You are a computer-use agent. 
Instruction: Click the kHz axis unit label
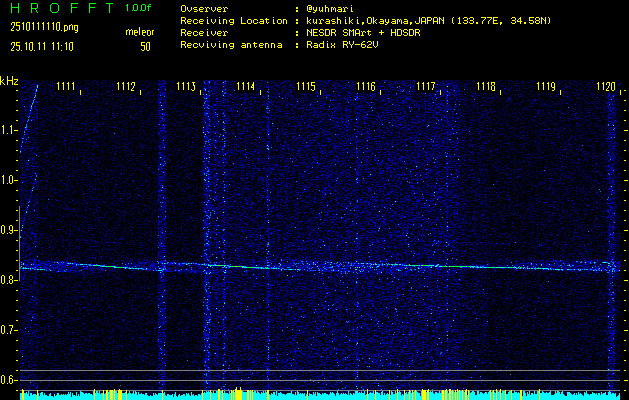tap(9, 81)
